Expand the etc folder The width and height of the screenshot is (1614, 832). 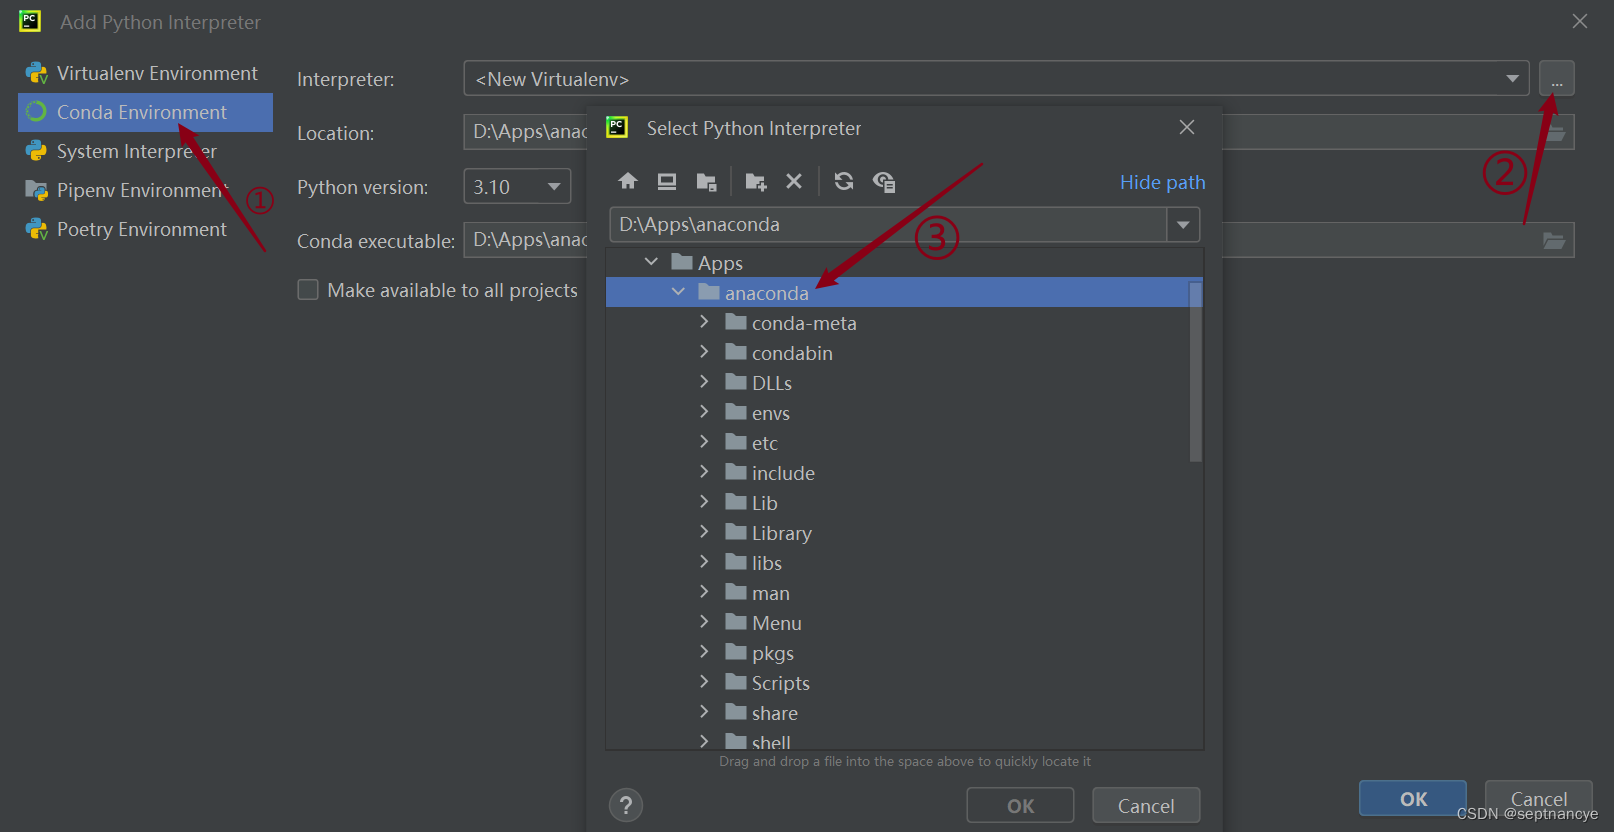[704, 442]
